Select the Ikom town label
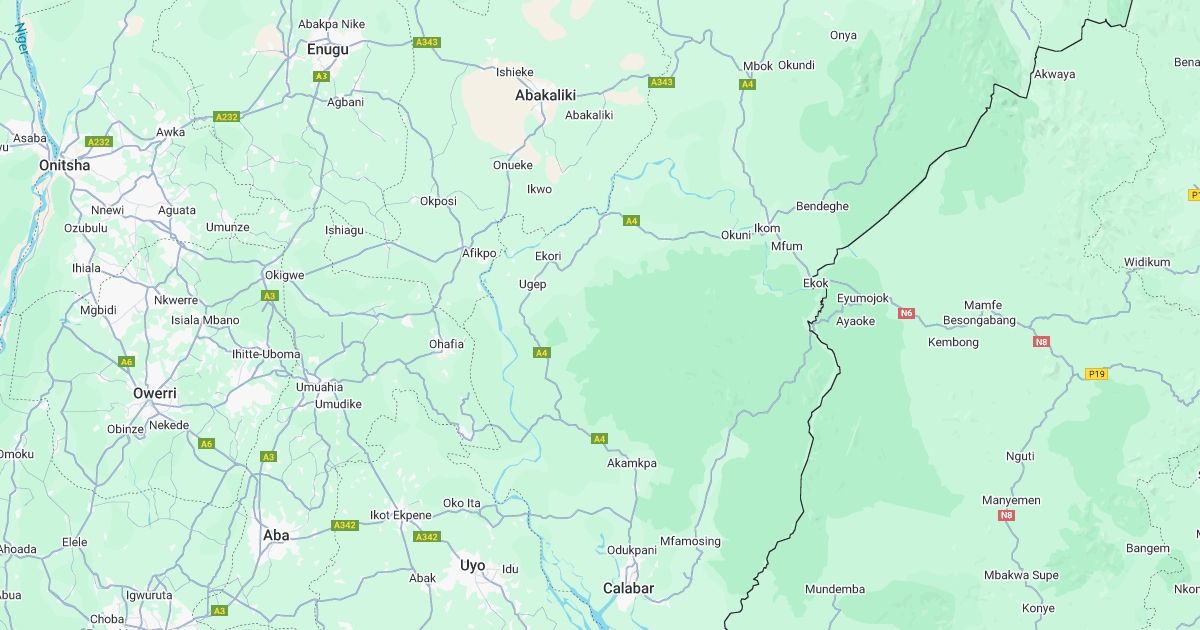The width and height of the screenshot is (1200, 630). (x=767, y=228)
